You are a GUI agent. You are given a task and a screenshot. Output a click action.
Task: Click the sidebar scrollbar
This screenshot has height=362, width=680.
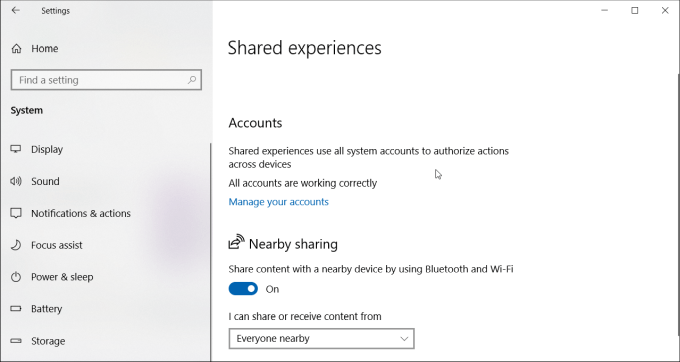pyautogui.click(x=211, y=251)
